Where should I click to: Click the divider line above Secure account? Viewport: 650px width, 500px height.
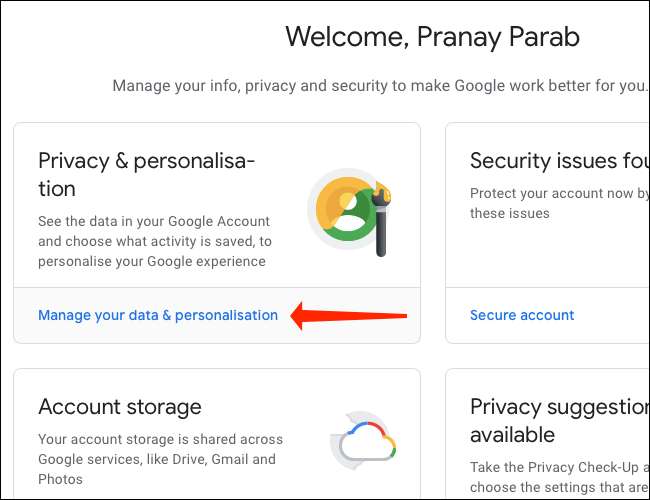pos(548,288)
